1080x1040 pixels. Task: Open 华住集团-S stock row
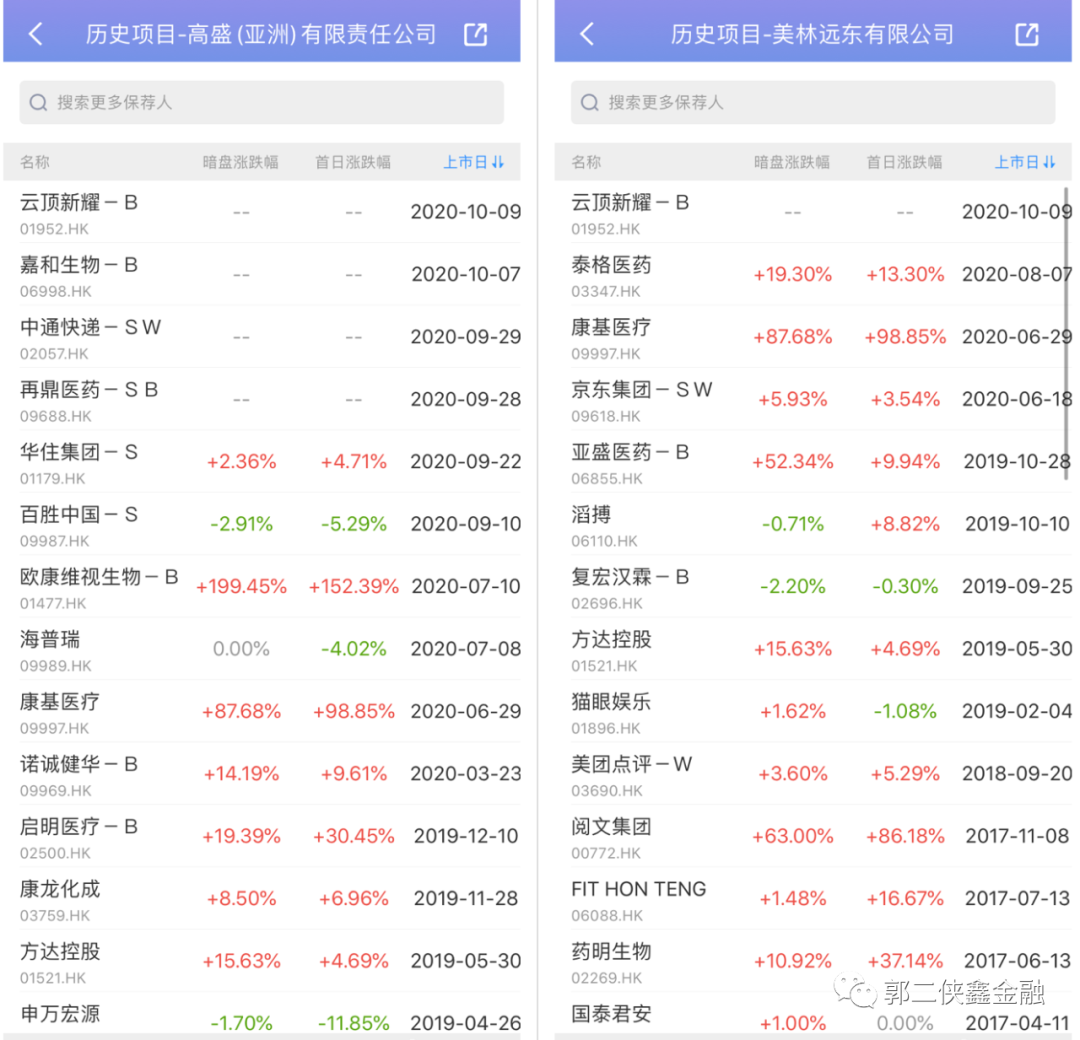pyautogui.click(x=262, y=461)
